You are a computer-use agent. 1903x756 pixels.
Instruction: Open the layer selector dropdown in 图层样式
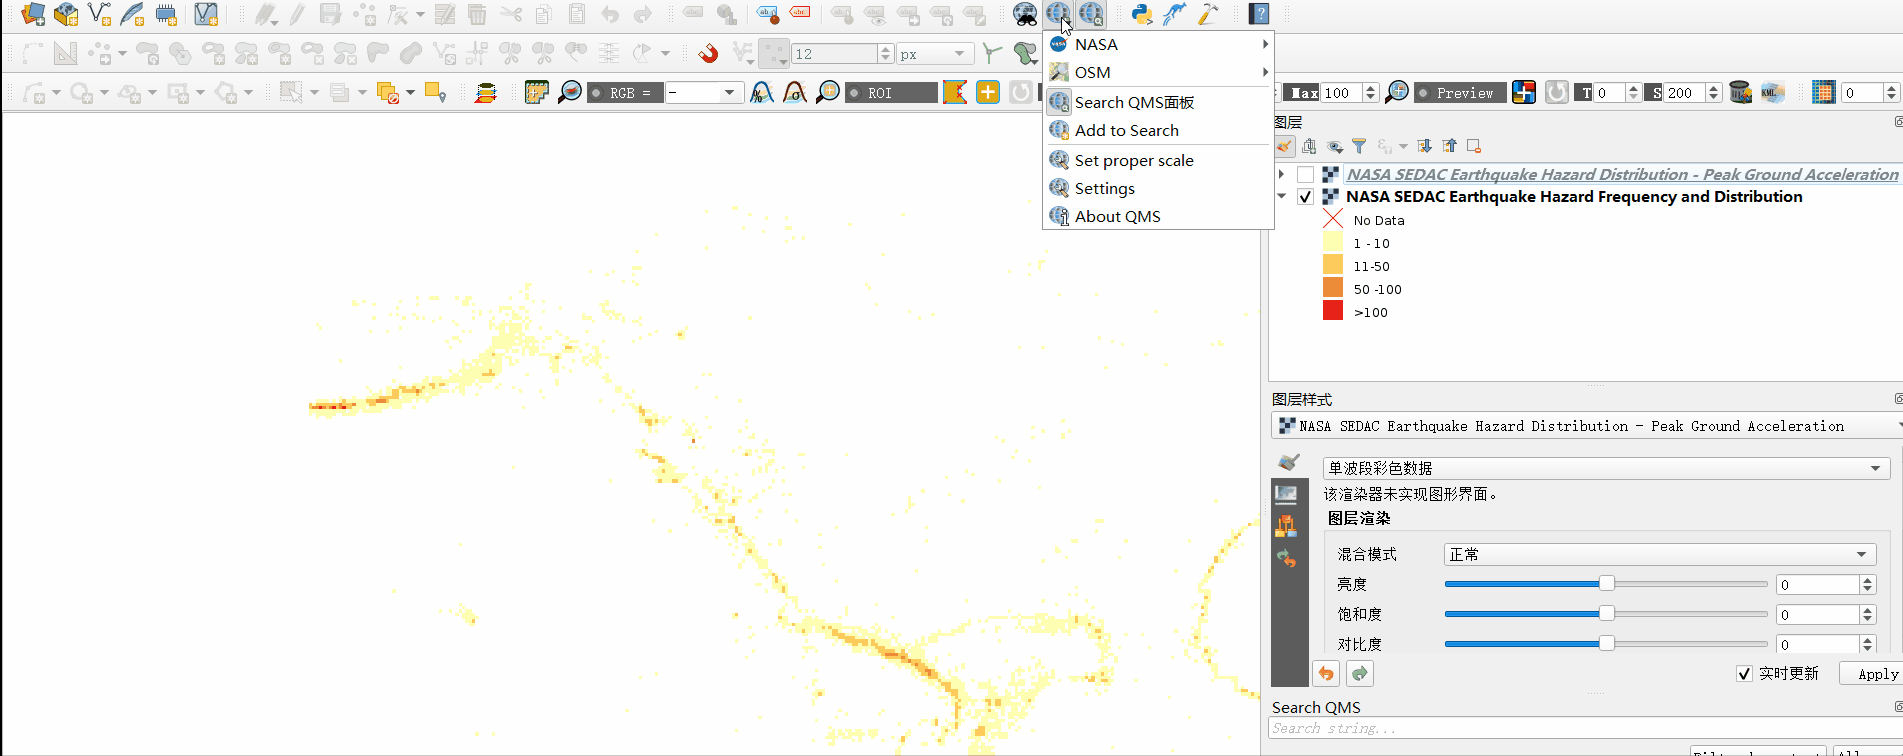click(1588, 426)
